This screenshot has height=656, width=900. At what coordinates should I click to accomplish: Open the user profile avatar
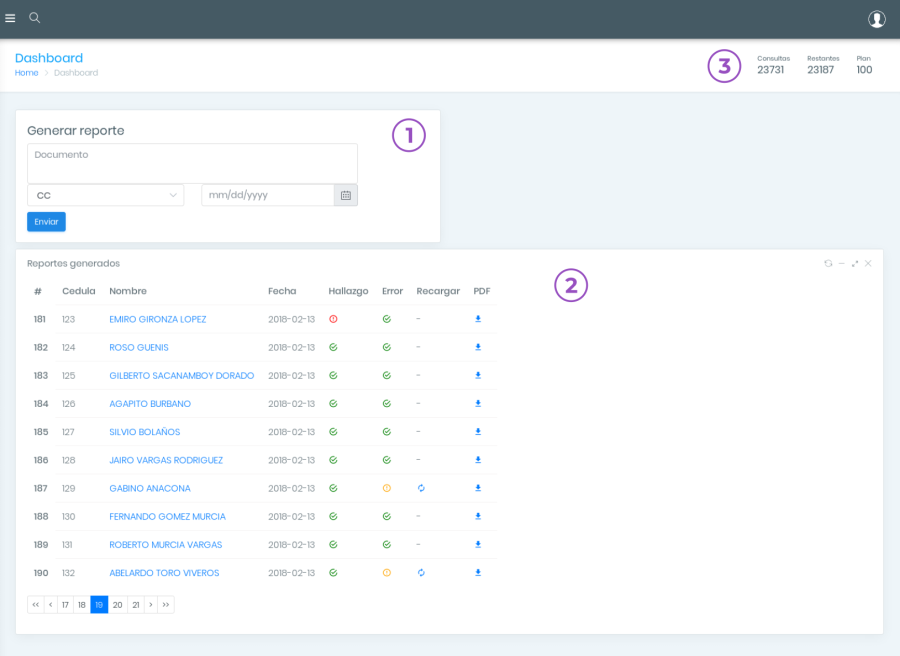tap(876, 19)
